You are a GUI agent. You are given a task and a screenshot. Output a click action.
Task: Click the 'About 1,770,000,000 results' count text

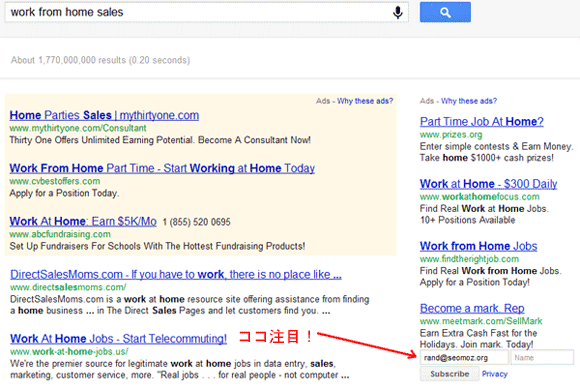point(100,60)
